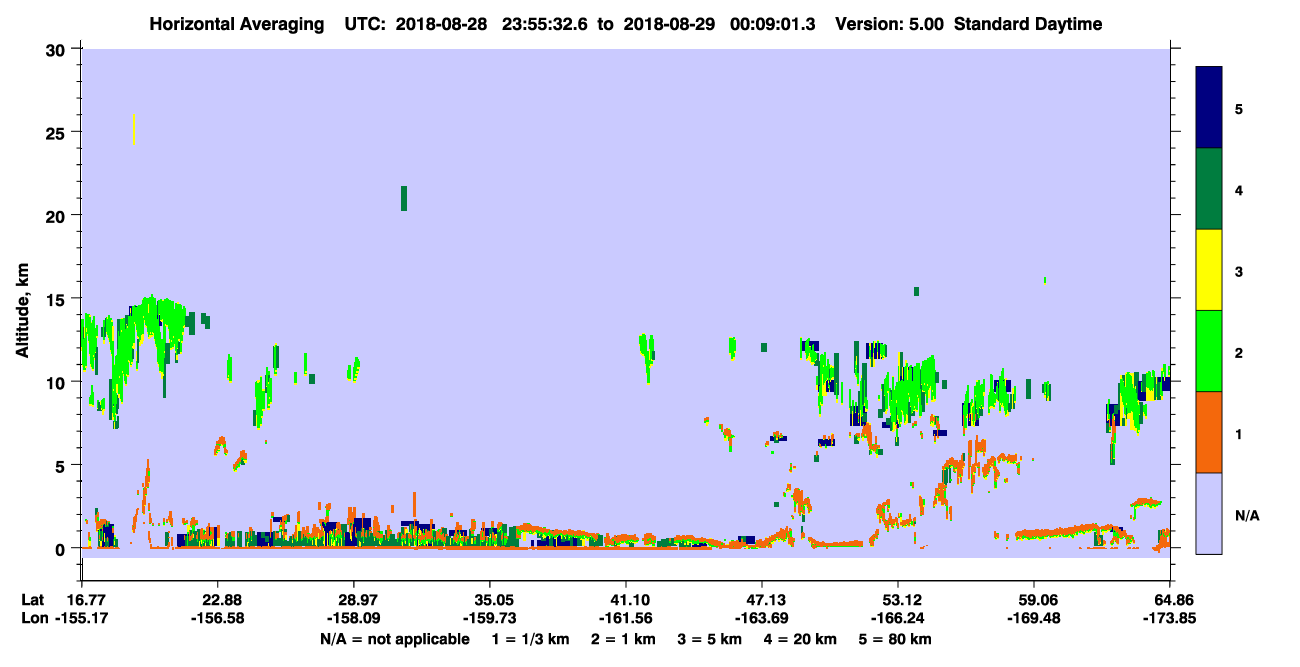Click longitude value -158.09
This screenshot has width=1300, height=667.
353,619
